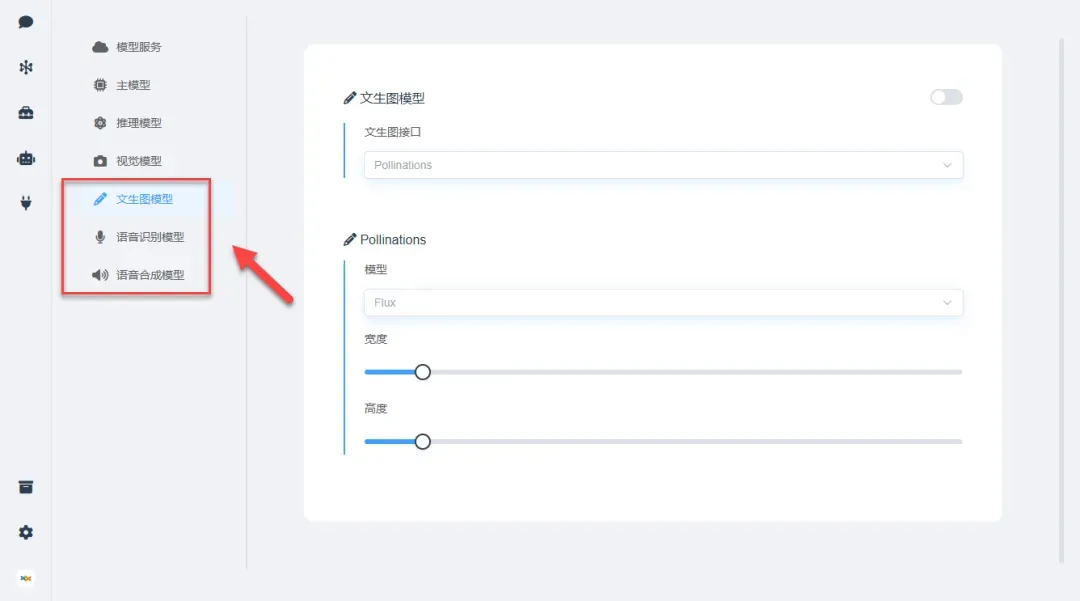Click the vertical scrollbar on the right
Viewport: 1080px width, 601px height.
[x=1061, y=300]
